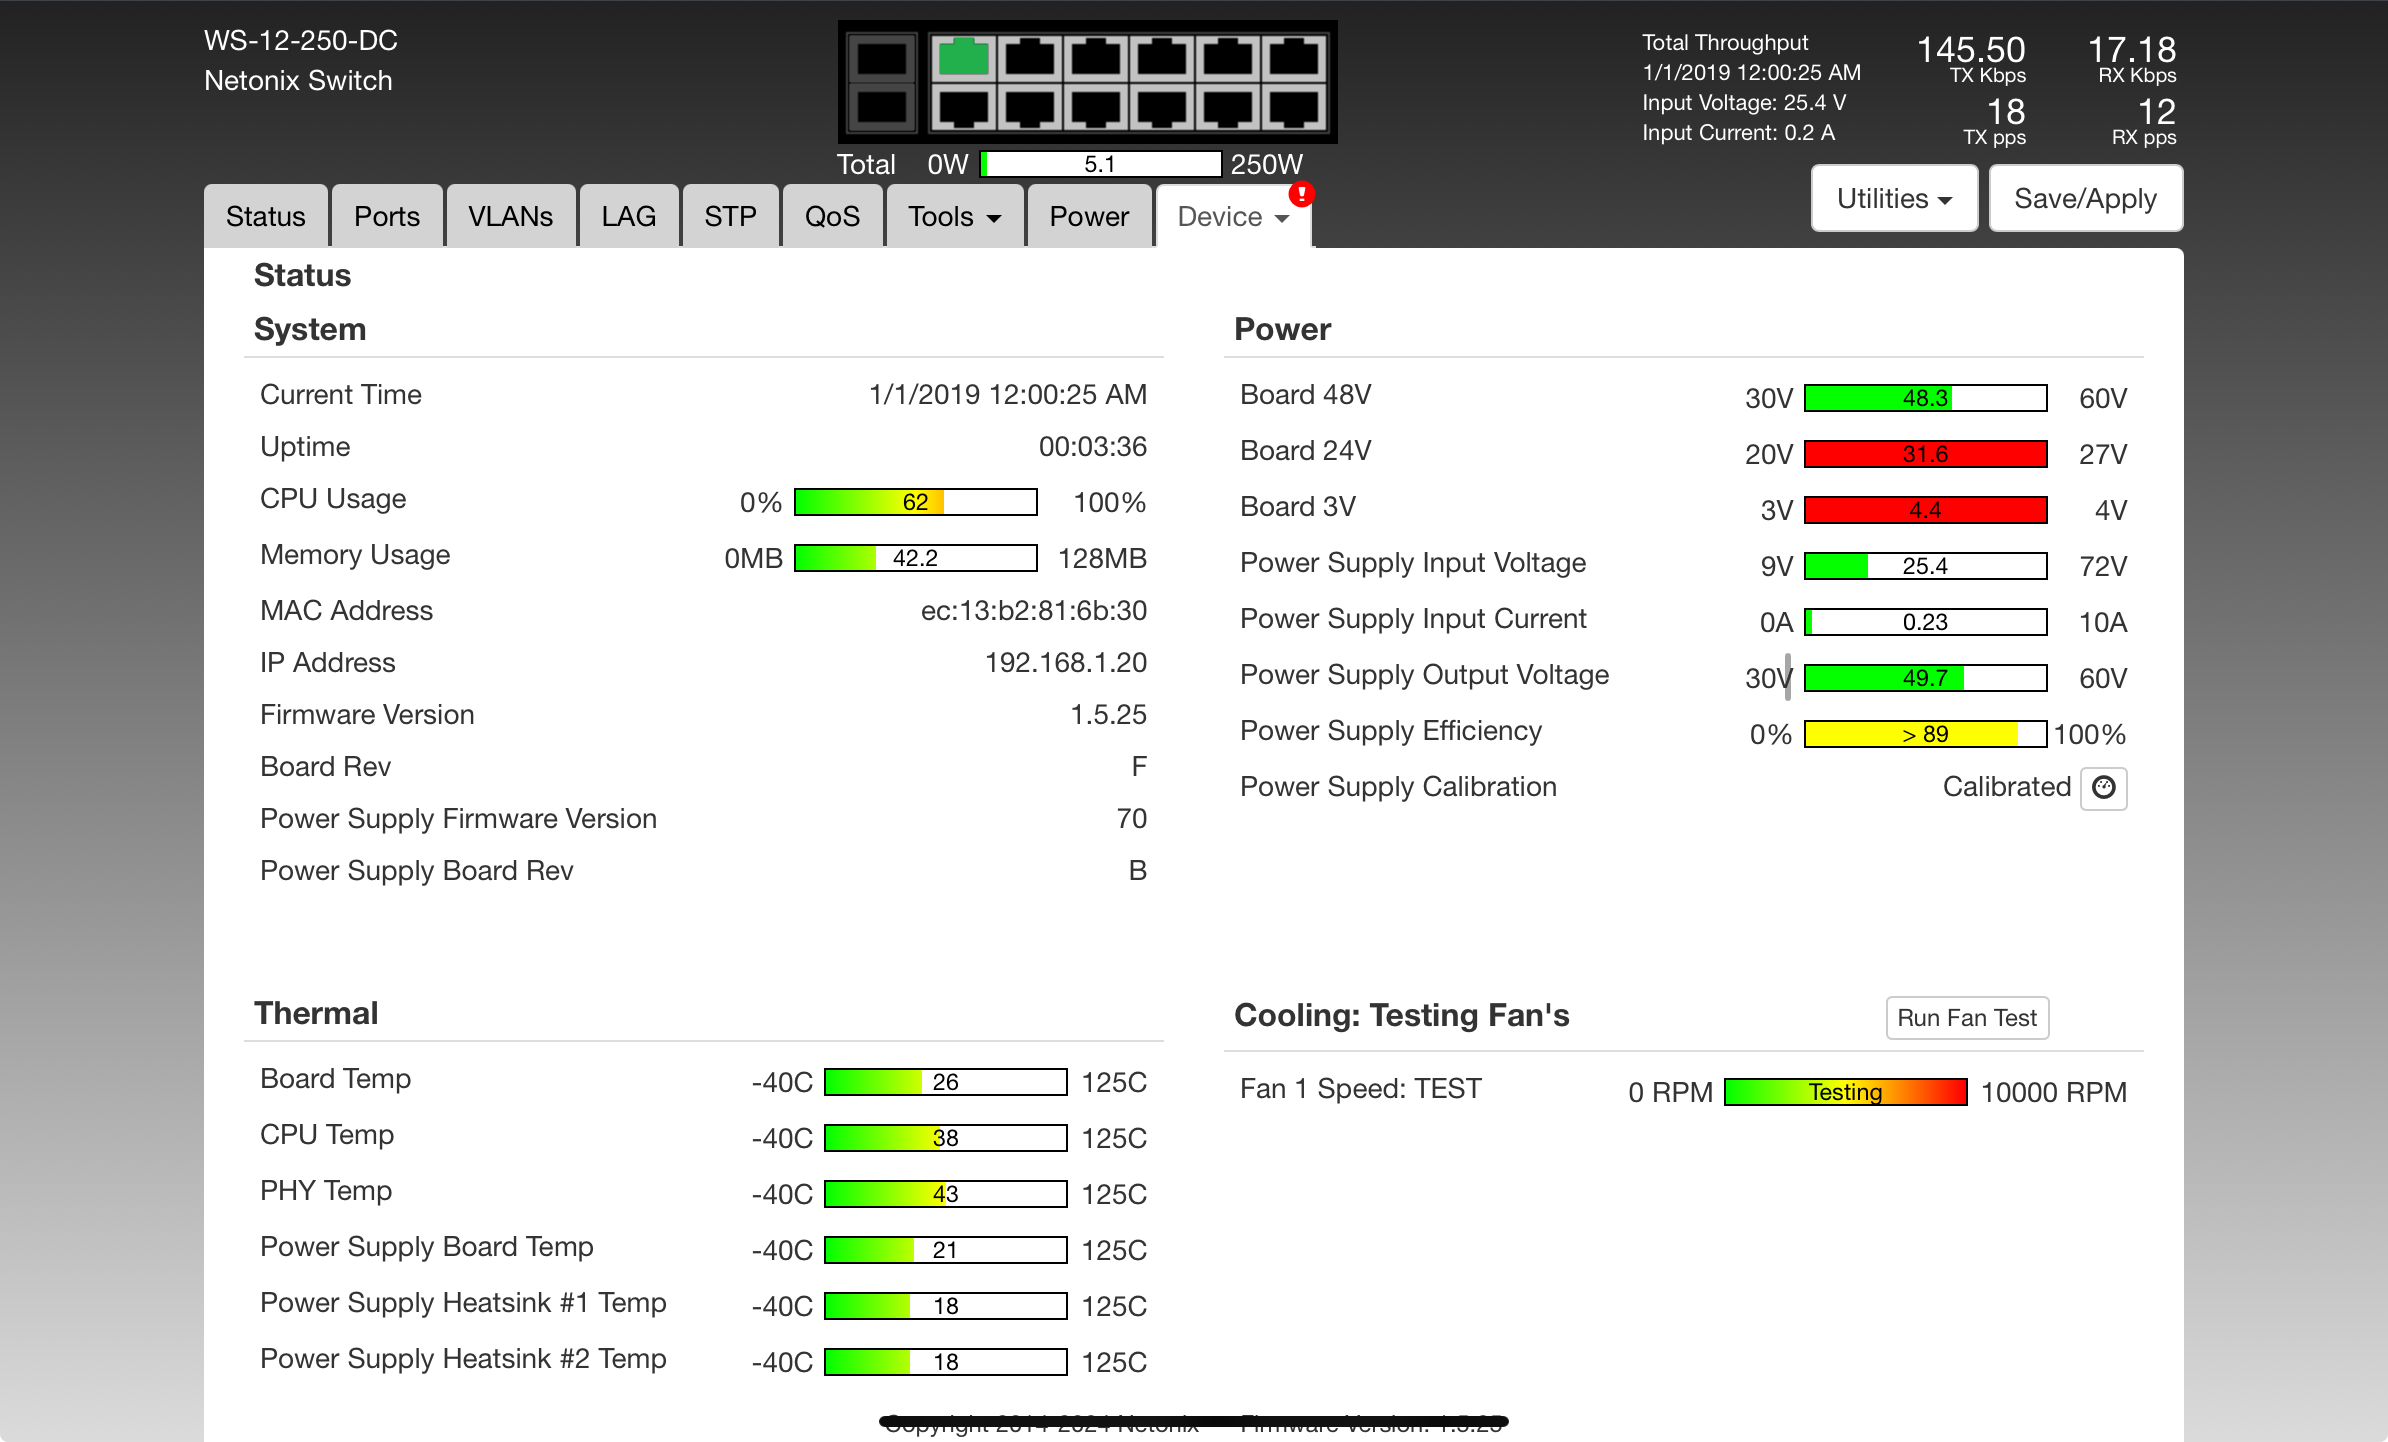This screenshot has height=1442, width=2388.
Task: Click the Power Supply Calibration gauge icon
Action: (x=2103, y=788)
